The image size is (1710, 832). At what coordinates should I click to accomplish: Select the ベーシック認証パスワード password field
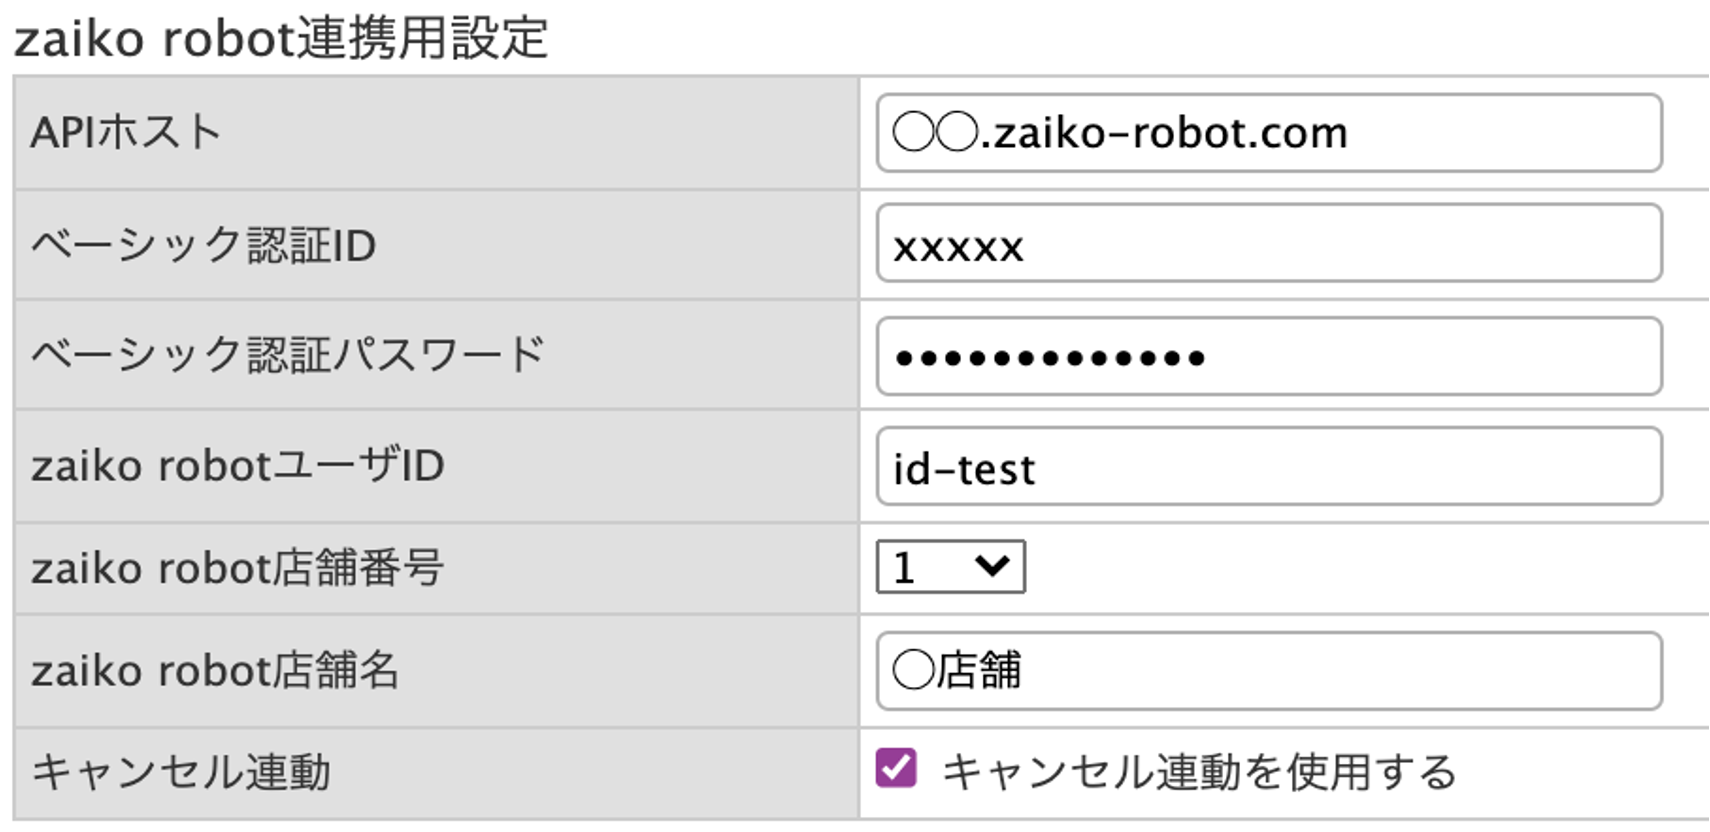point(1269,356)
